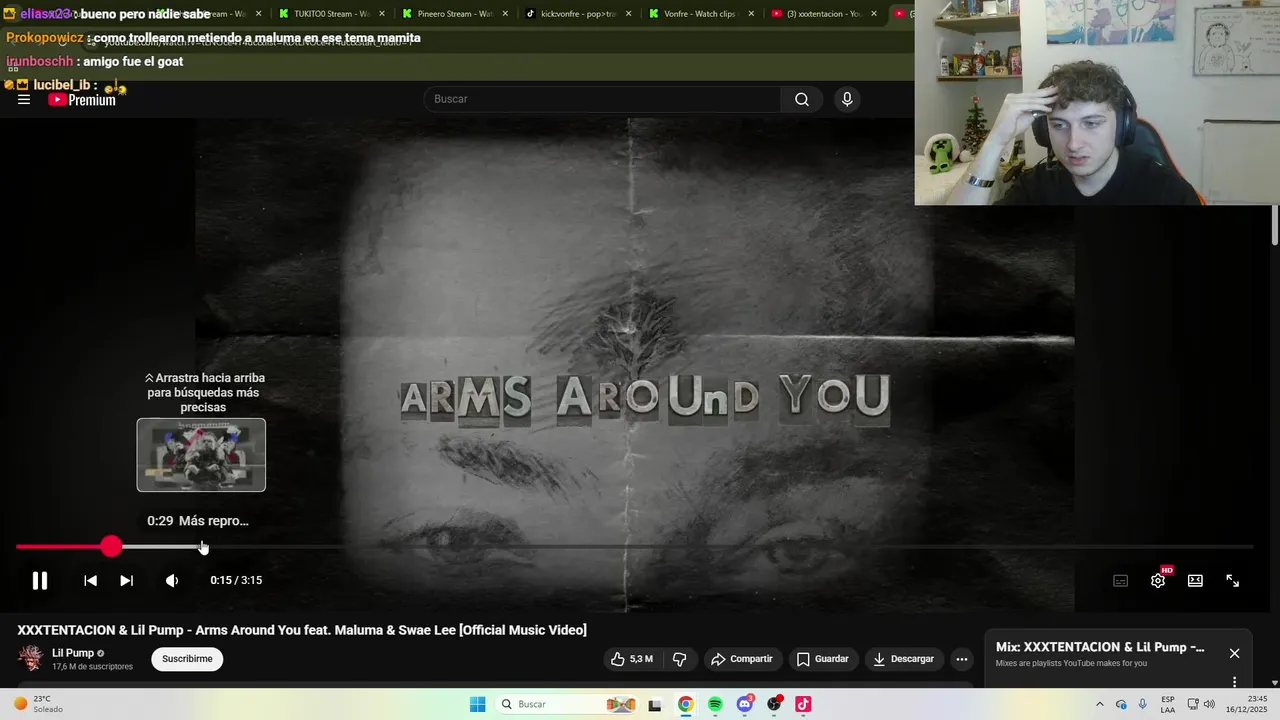The height and width of the screenshot is (720, 1280).
Task: Skip to the next video
Action: pos(126,580)
